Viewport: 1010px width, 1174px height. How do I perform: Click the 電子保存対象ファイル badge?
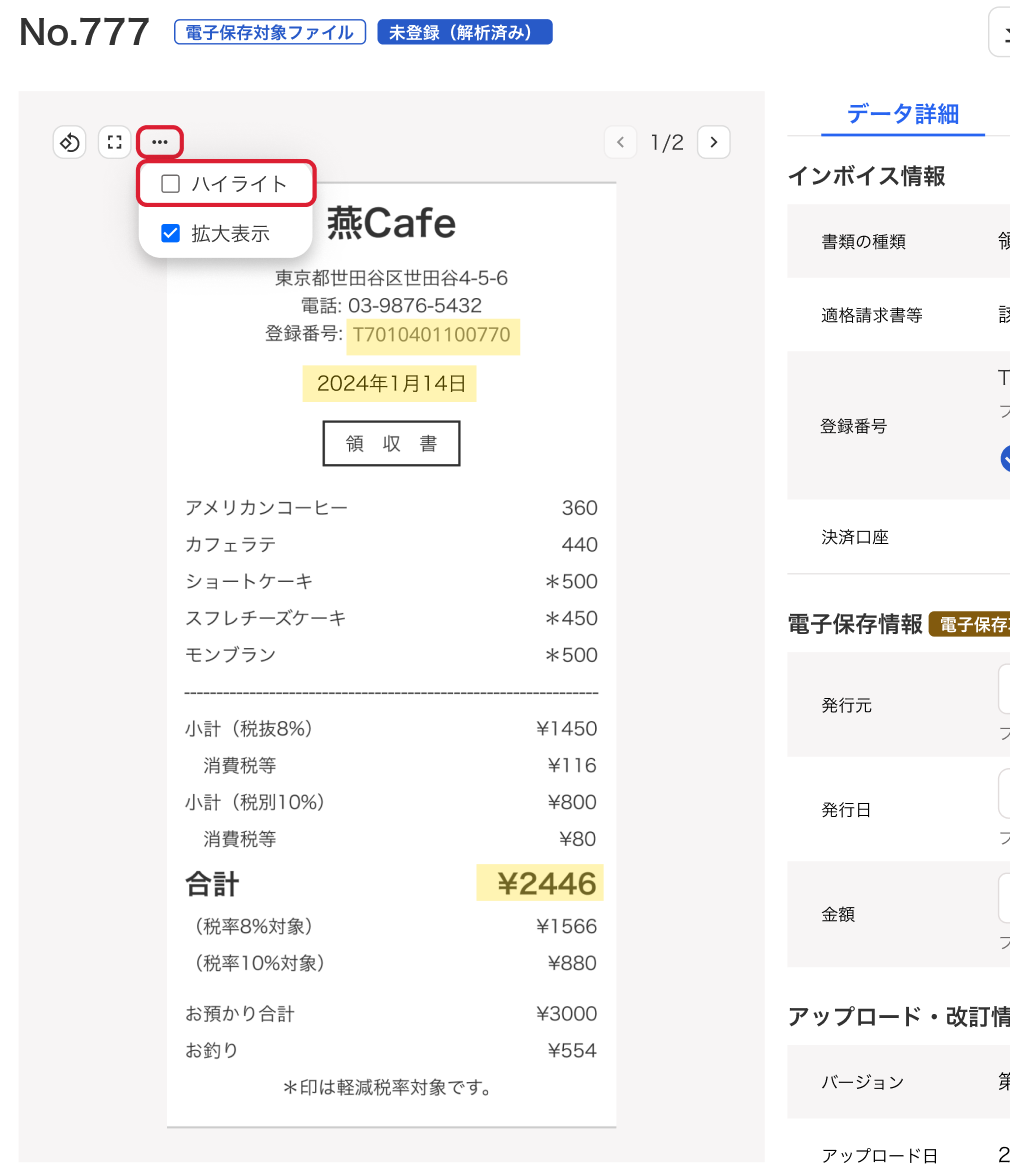[x=270, y=33]
